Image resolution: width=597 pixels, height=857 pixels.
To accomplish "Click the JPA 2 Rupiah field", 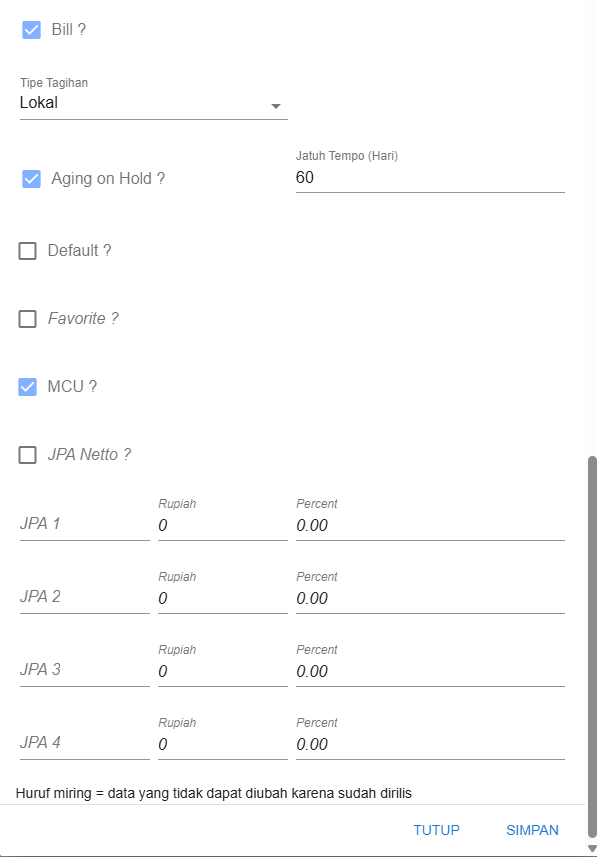I will [223, 598].
